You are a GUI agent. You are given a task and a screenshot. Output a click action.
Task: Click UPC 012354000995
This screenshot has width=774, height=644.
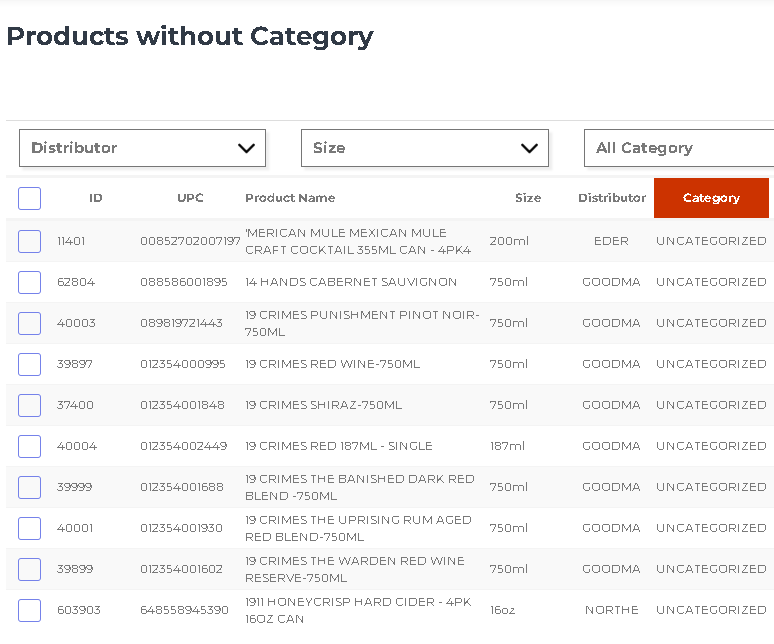[x=183, y=364]
